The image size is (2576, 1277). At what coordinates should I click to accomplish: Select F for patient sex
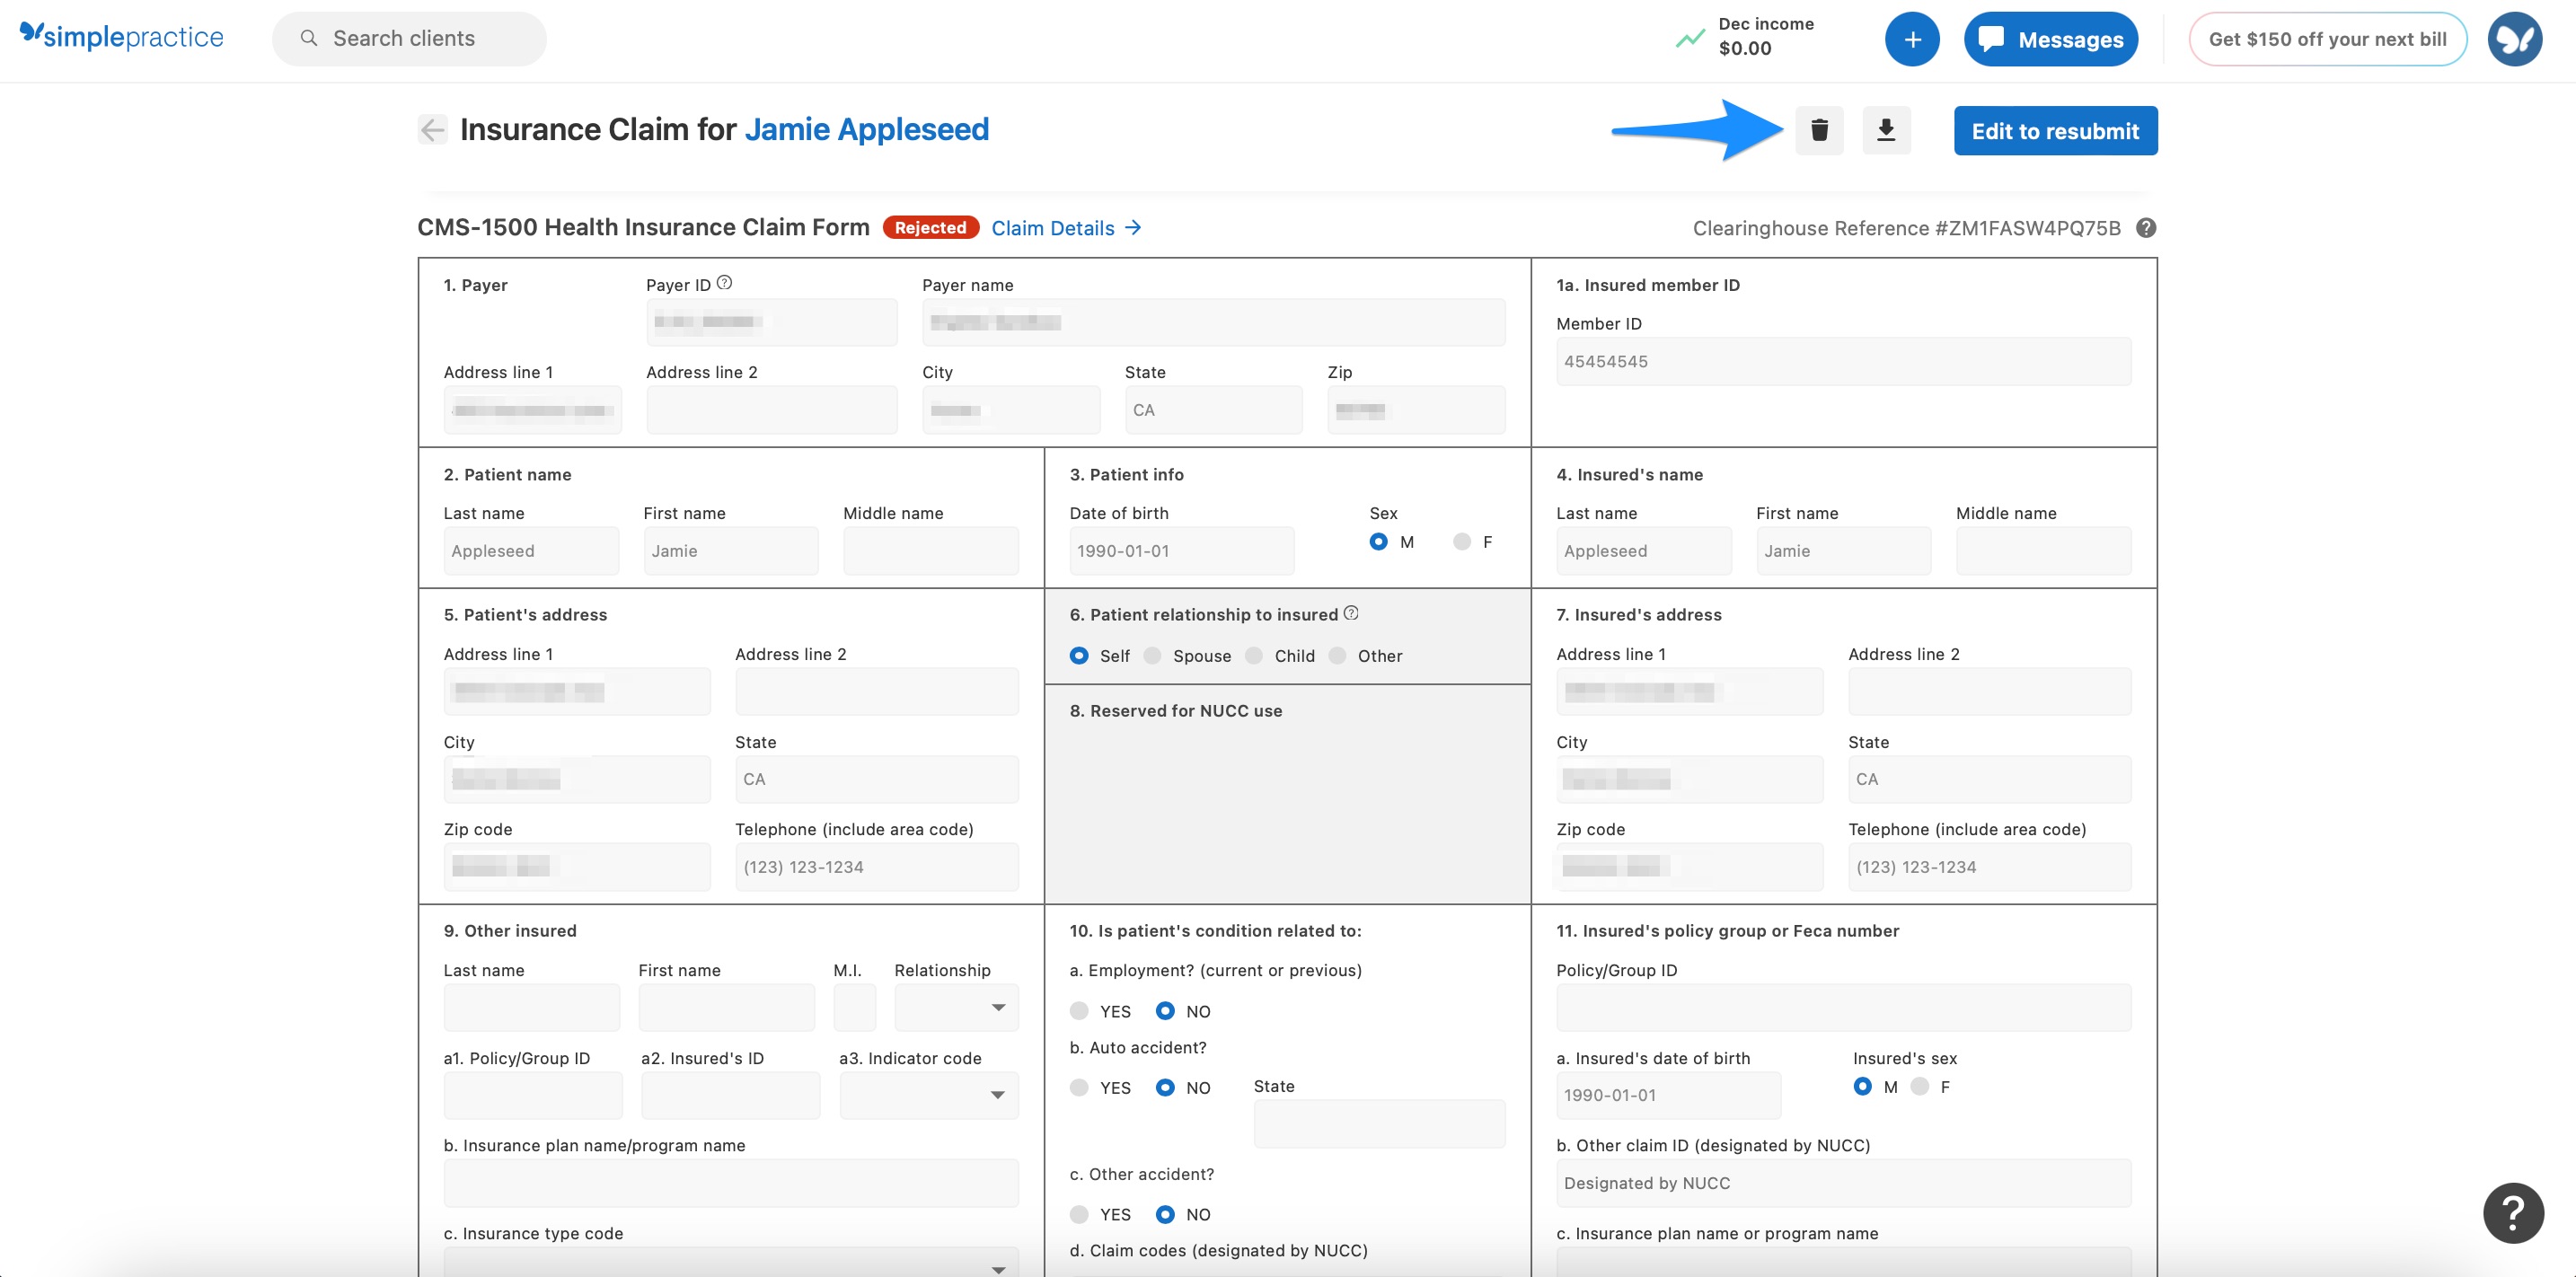point(1461,541)
